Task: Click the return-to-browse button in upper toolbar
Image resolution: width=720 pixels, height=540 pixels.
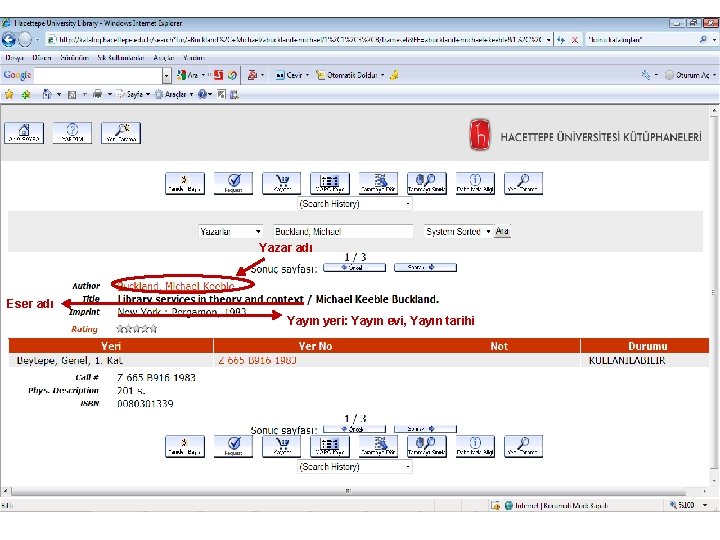Action: click(378, 183)
